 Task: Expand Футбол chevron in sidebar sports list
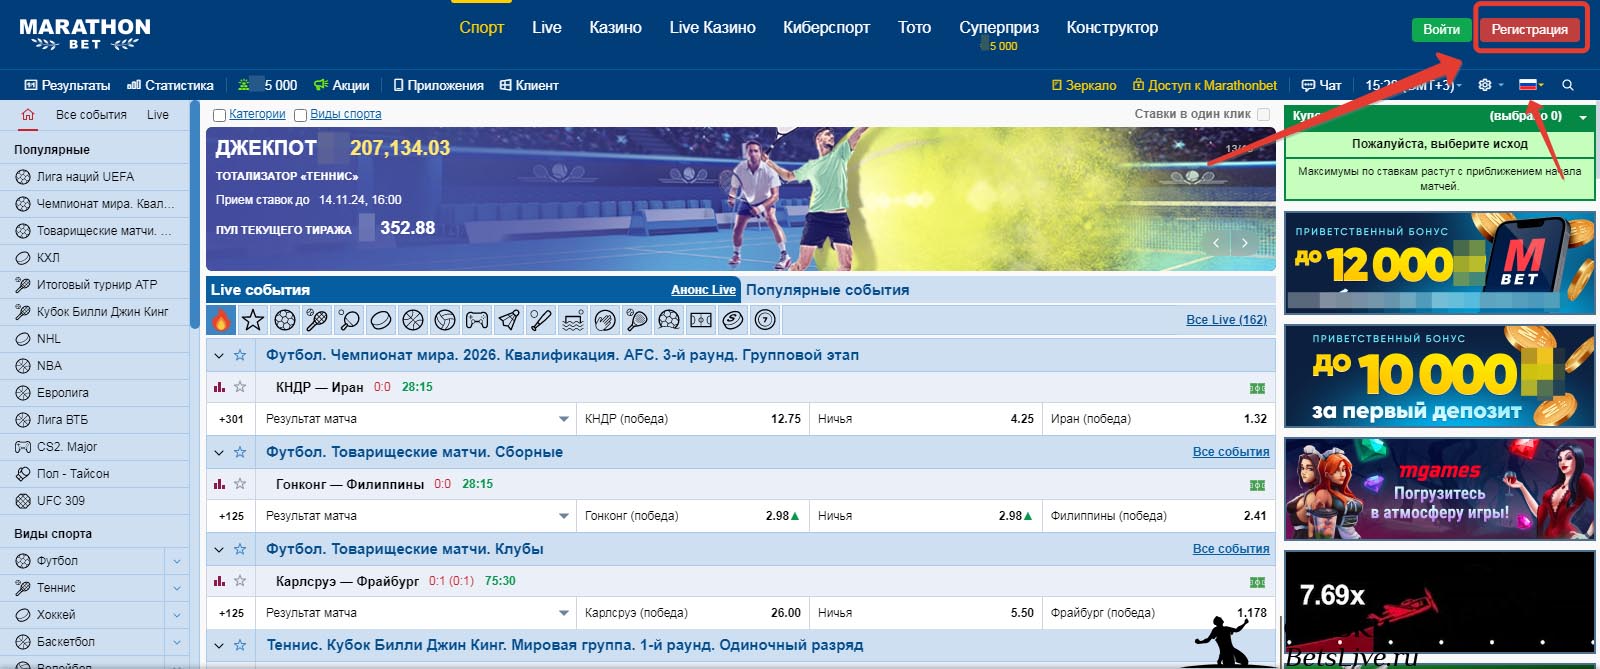tap(177, 561)
